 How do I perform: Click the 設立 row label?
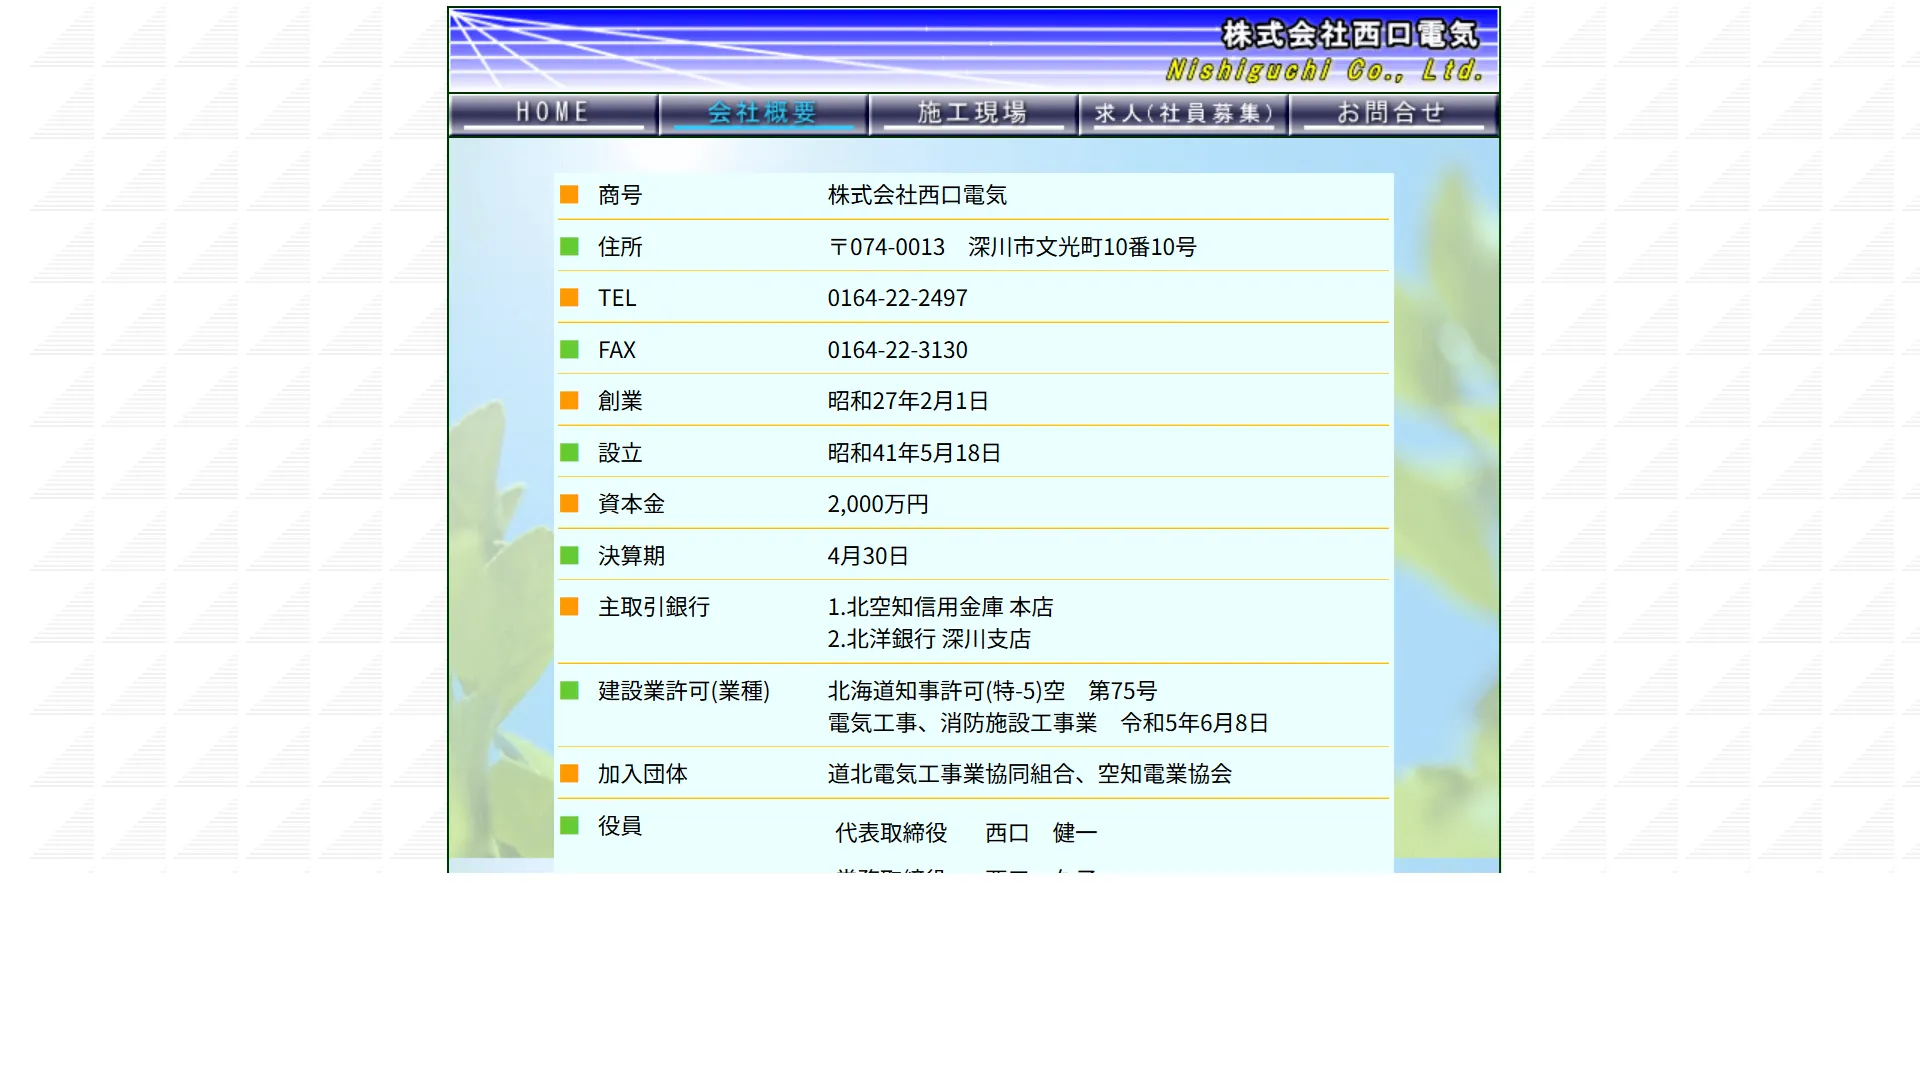click(620, 453)
